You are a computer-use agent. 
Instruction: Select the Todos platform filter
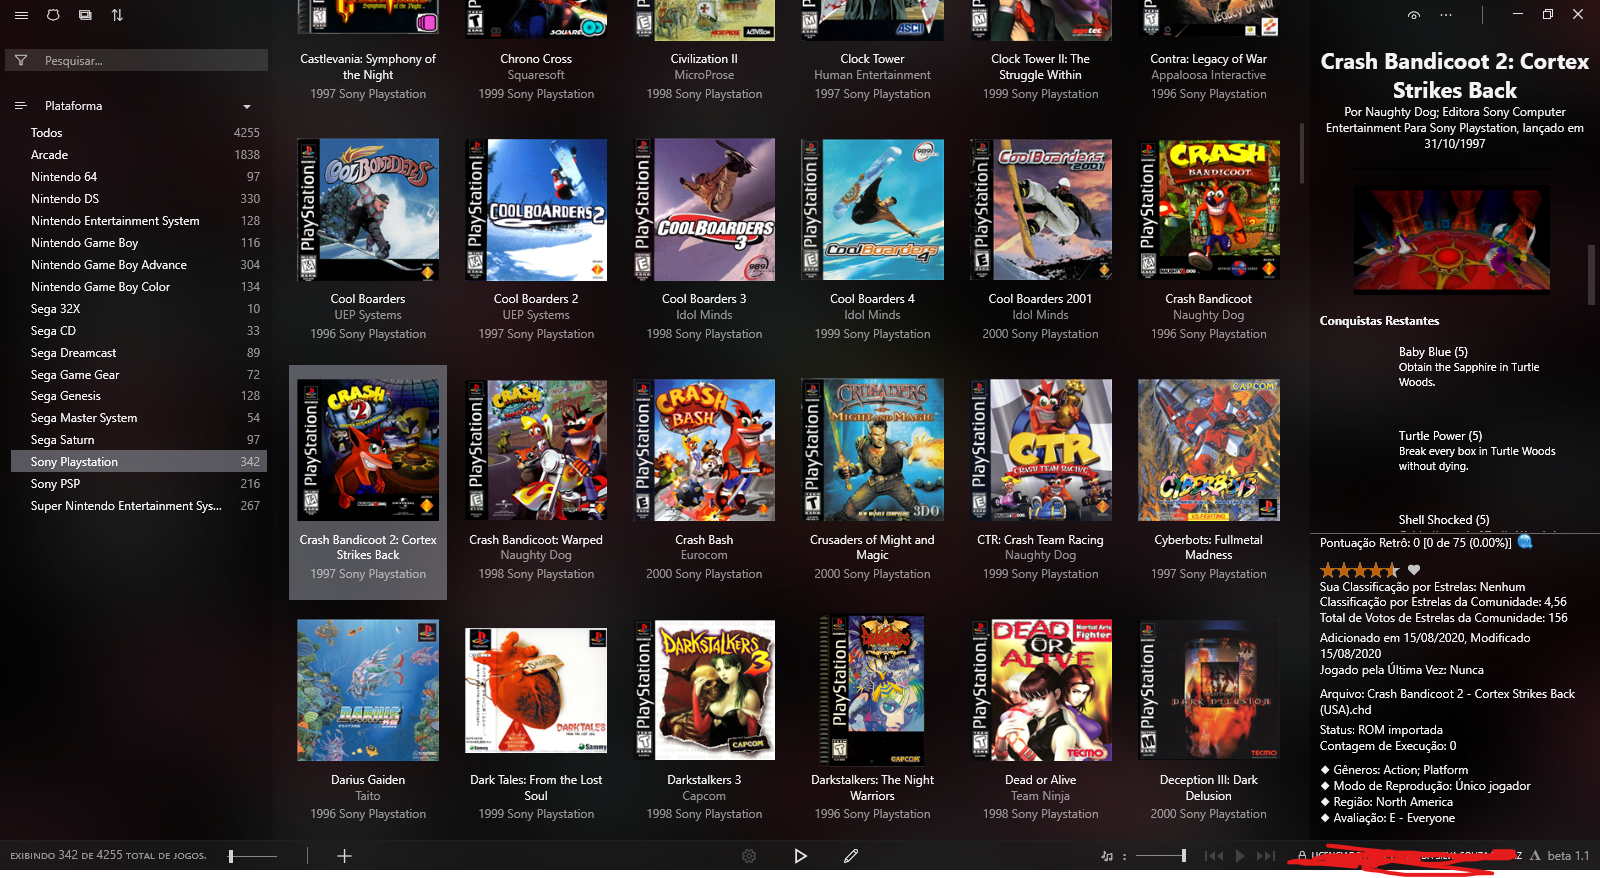pos(139,133)
